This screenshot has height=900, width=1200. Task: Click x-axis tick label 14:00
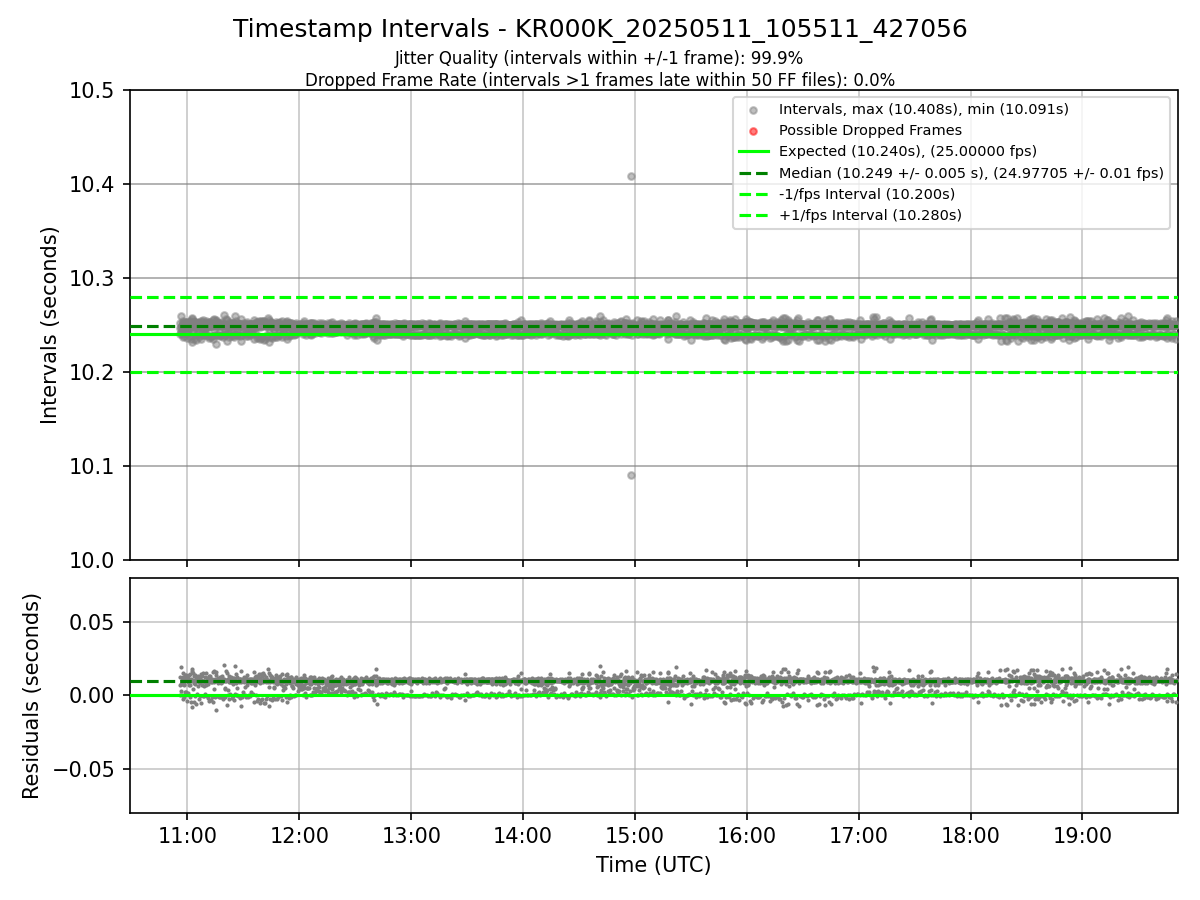click(523, 835)
